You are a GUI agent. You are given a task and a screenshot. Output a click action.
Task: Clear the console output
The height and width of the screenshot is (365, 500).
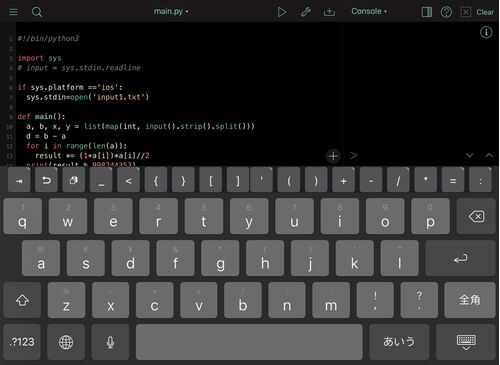point(485,12)
